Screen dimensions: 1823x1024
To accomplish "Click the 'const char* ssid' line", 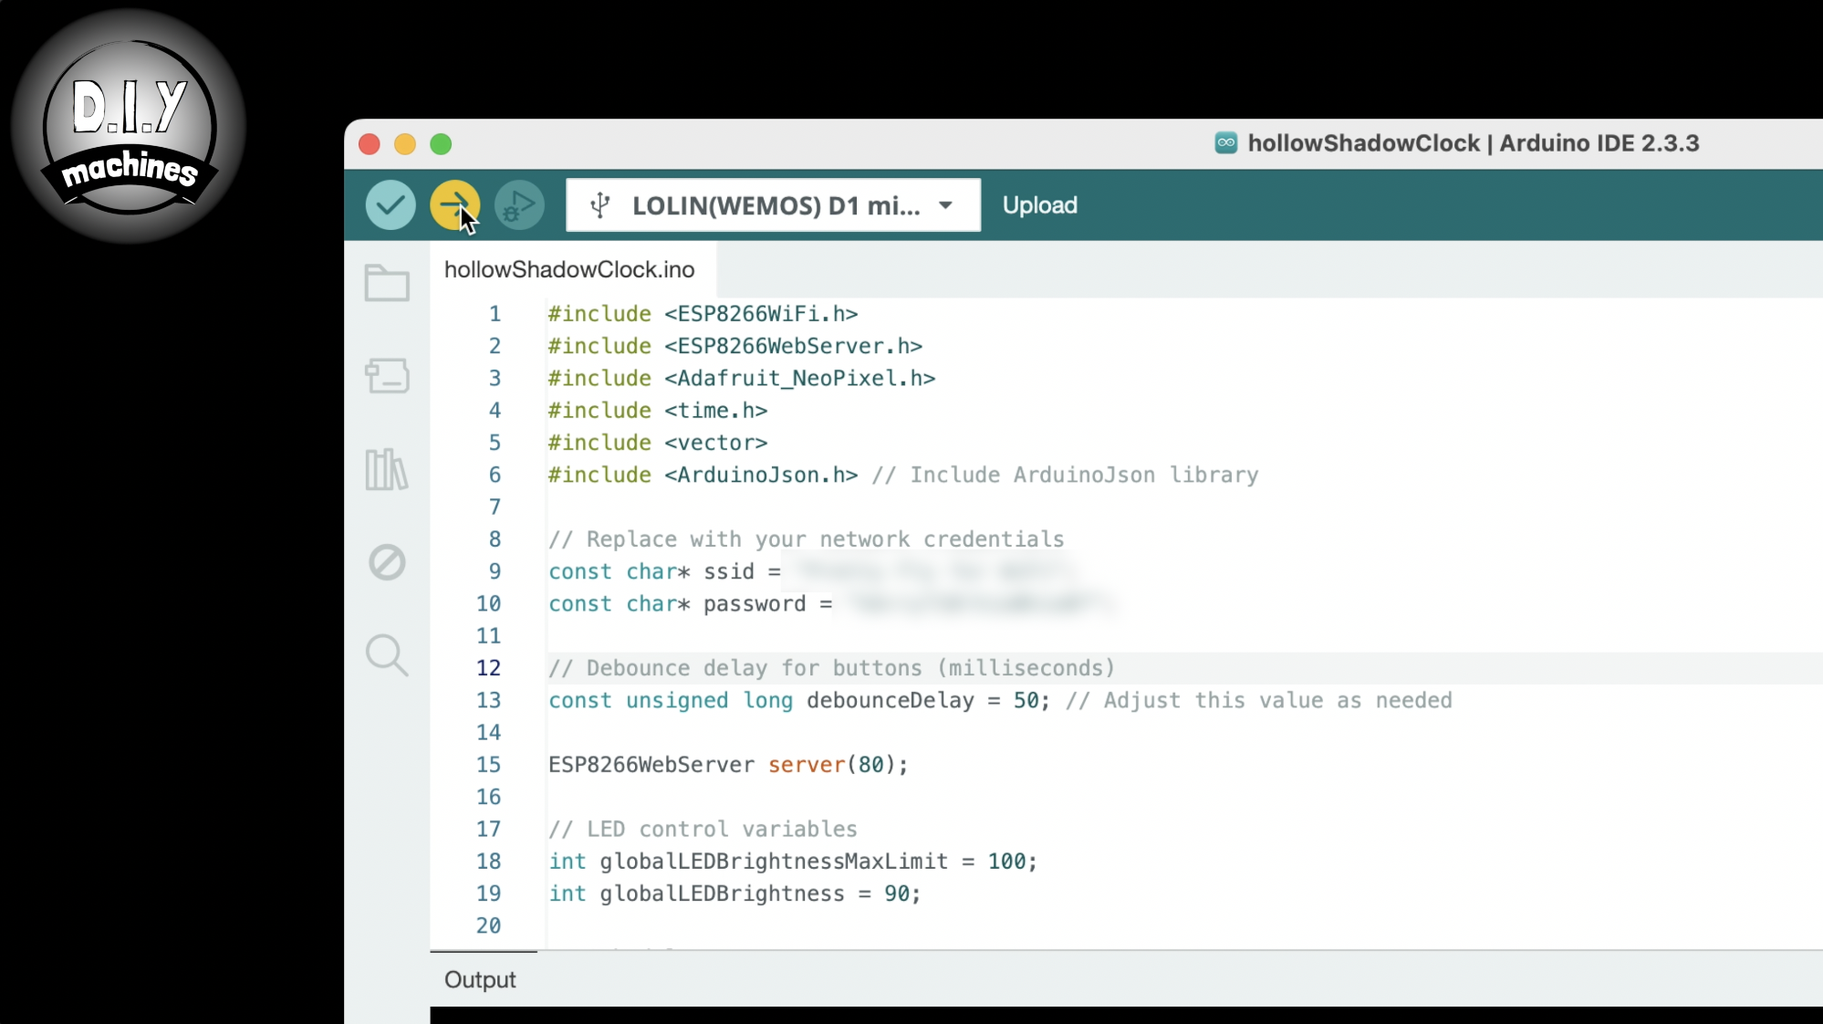I will pyautogui.click(x=665, y=571).
